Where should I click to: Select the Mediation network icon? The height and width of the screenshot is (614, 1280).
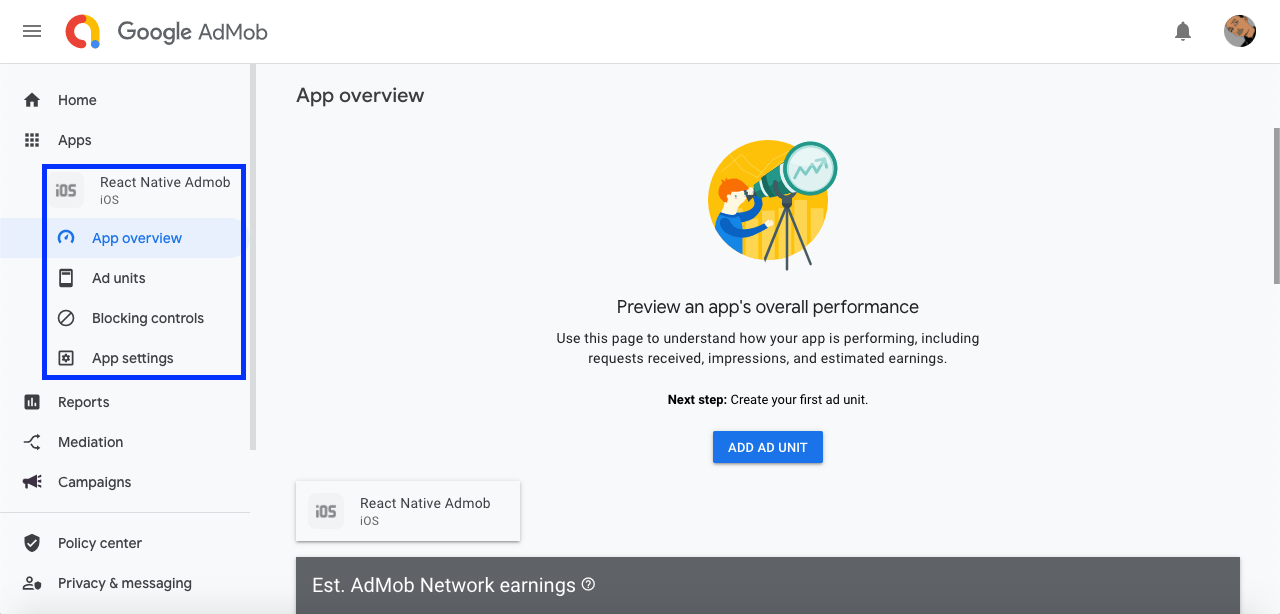click(x=31, y=442)
